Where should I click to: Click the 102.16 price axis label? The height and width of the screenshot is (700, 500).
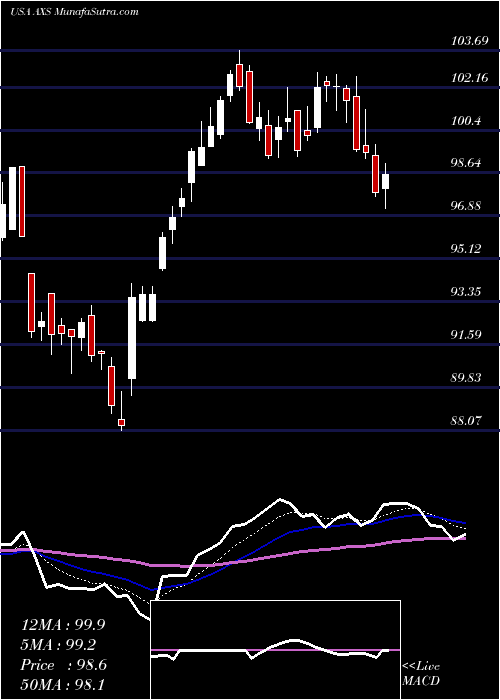(x=469, y=78)
